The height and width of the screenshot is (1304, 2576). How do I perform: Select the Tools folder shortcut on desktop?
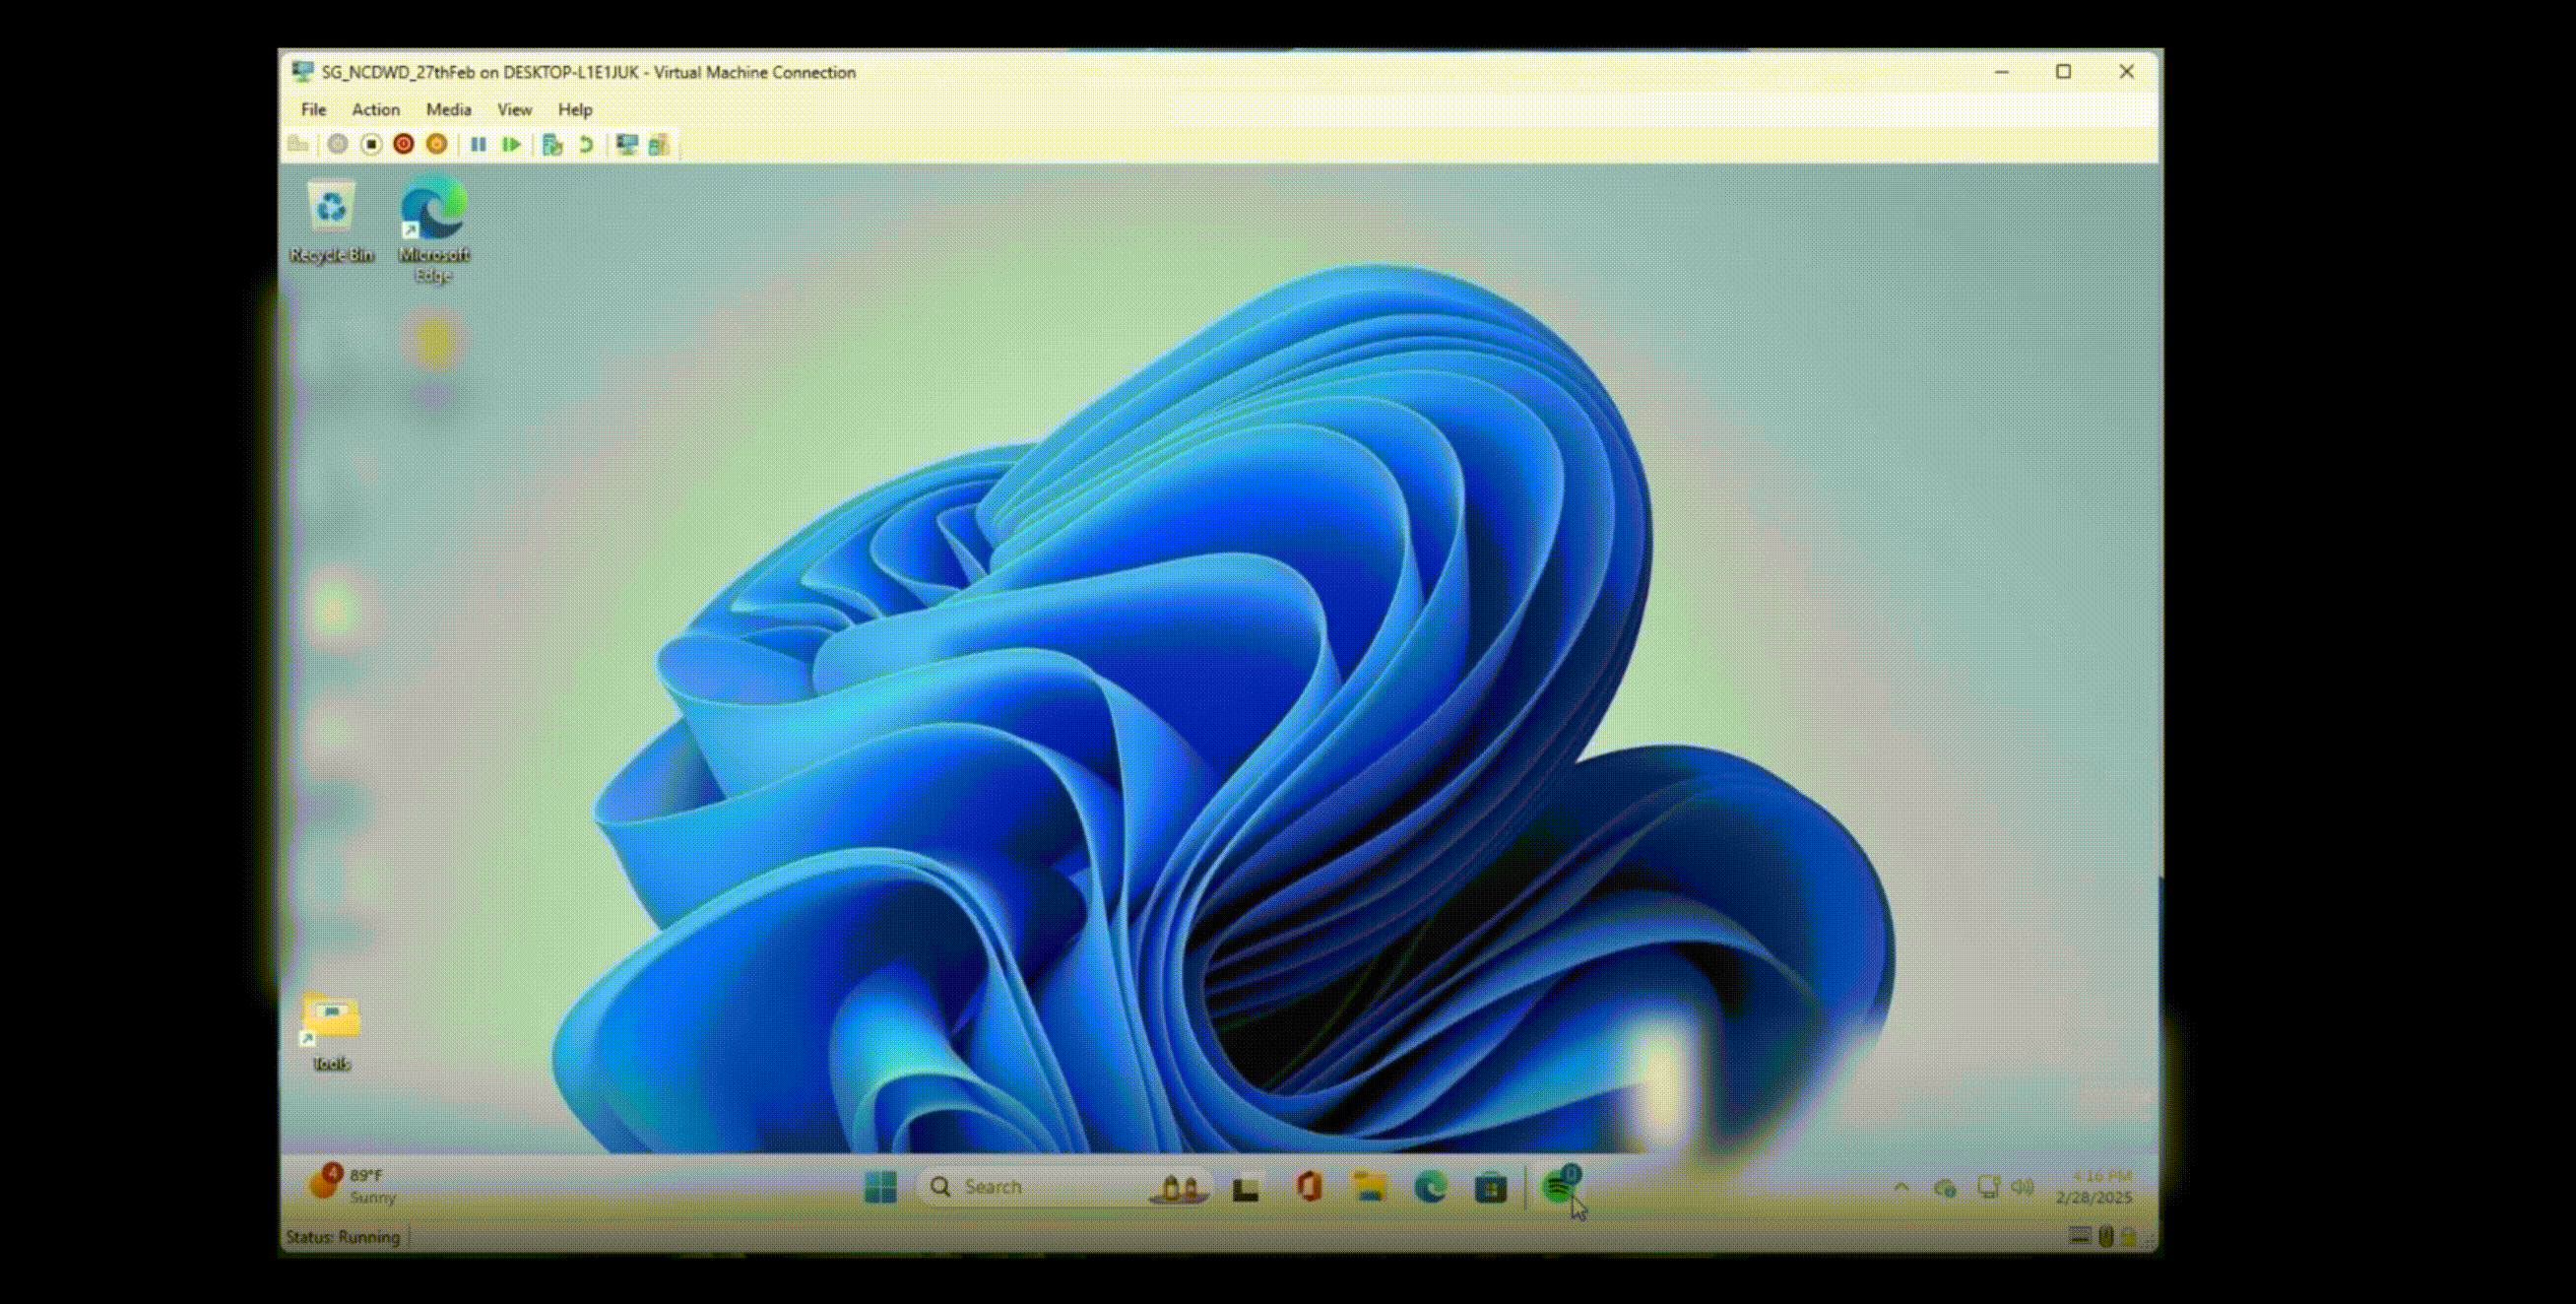pyautogui.click(x=331, y=1031)
